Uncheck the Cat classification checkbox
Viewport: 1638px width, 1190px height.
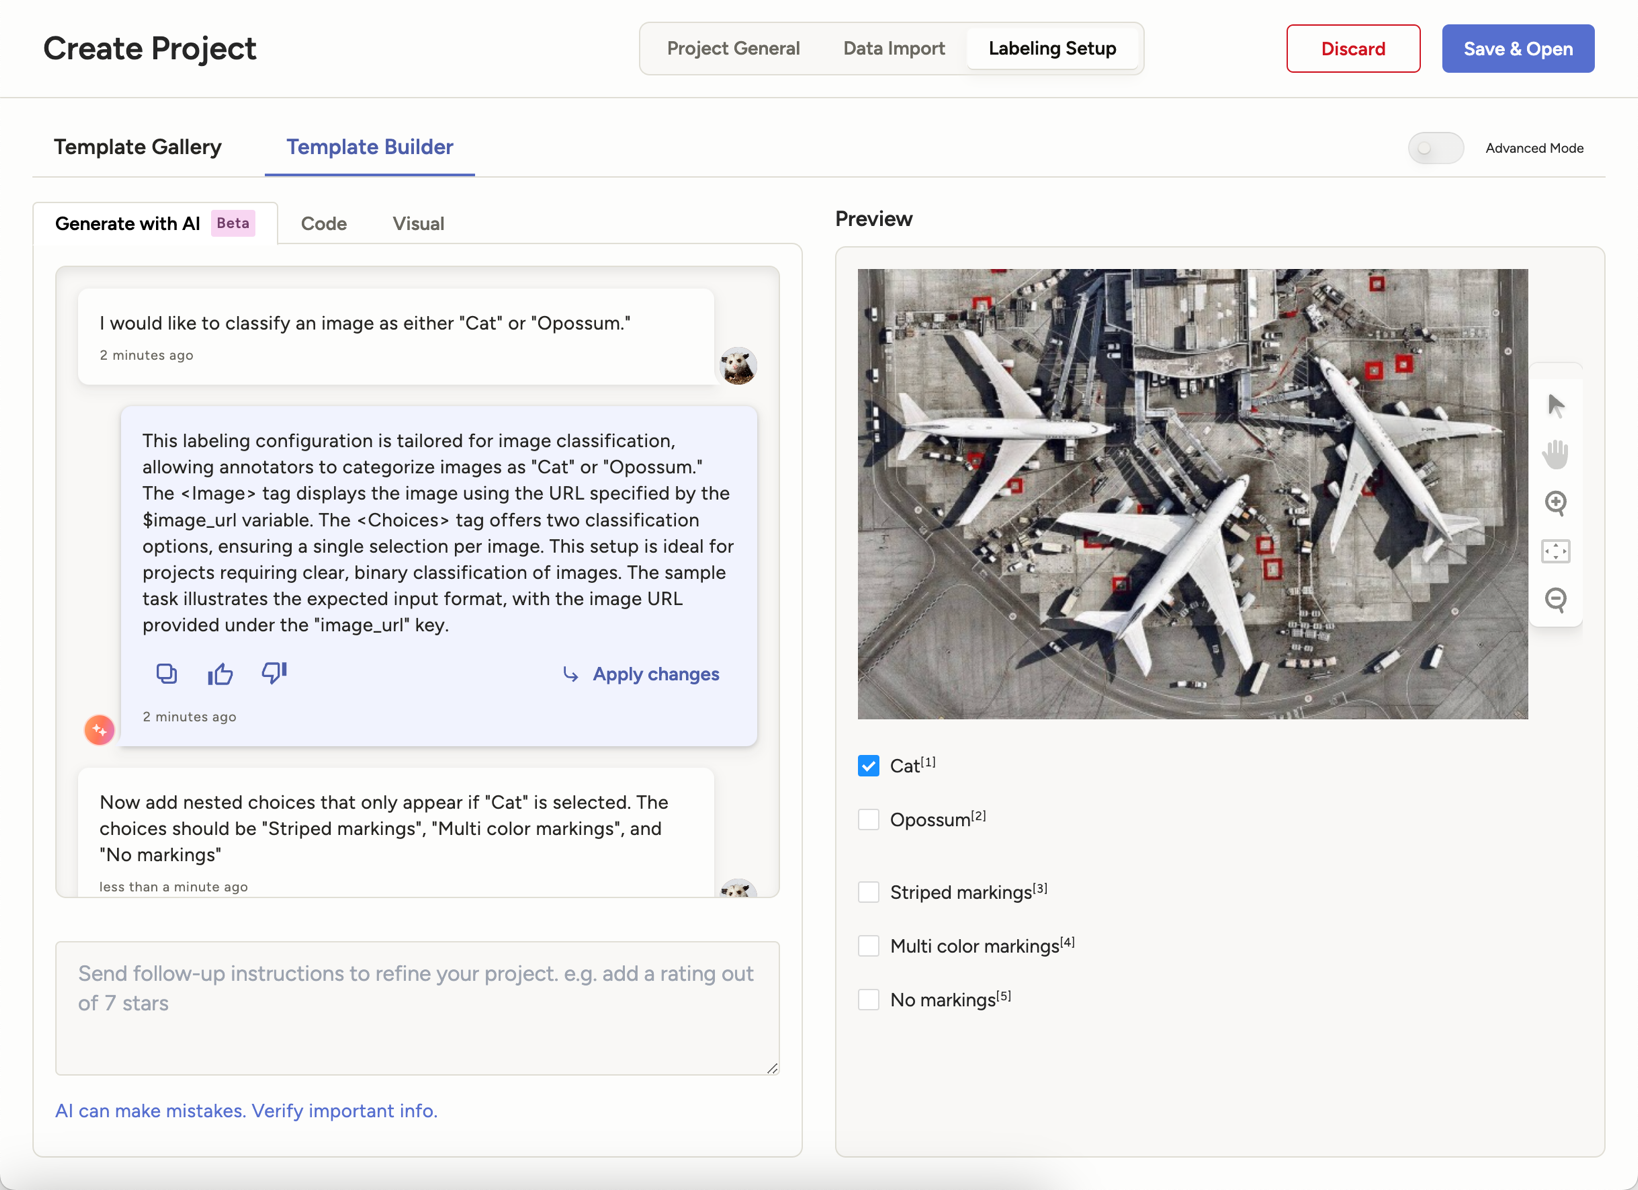(868, 765)
